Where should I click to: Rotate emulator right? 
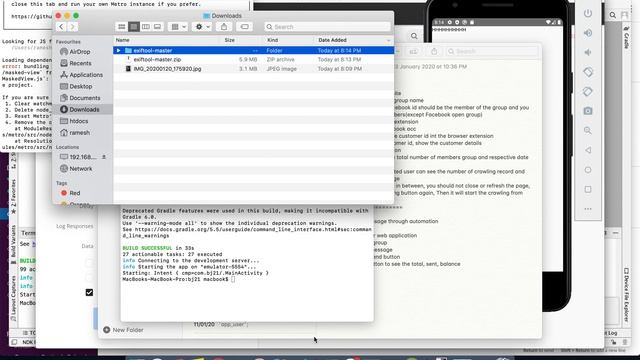588,91
